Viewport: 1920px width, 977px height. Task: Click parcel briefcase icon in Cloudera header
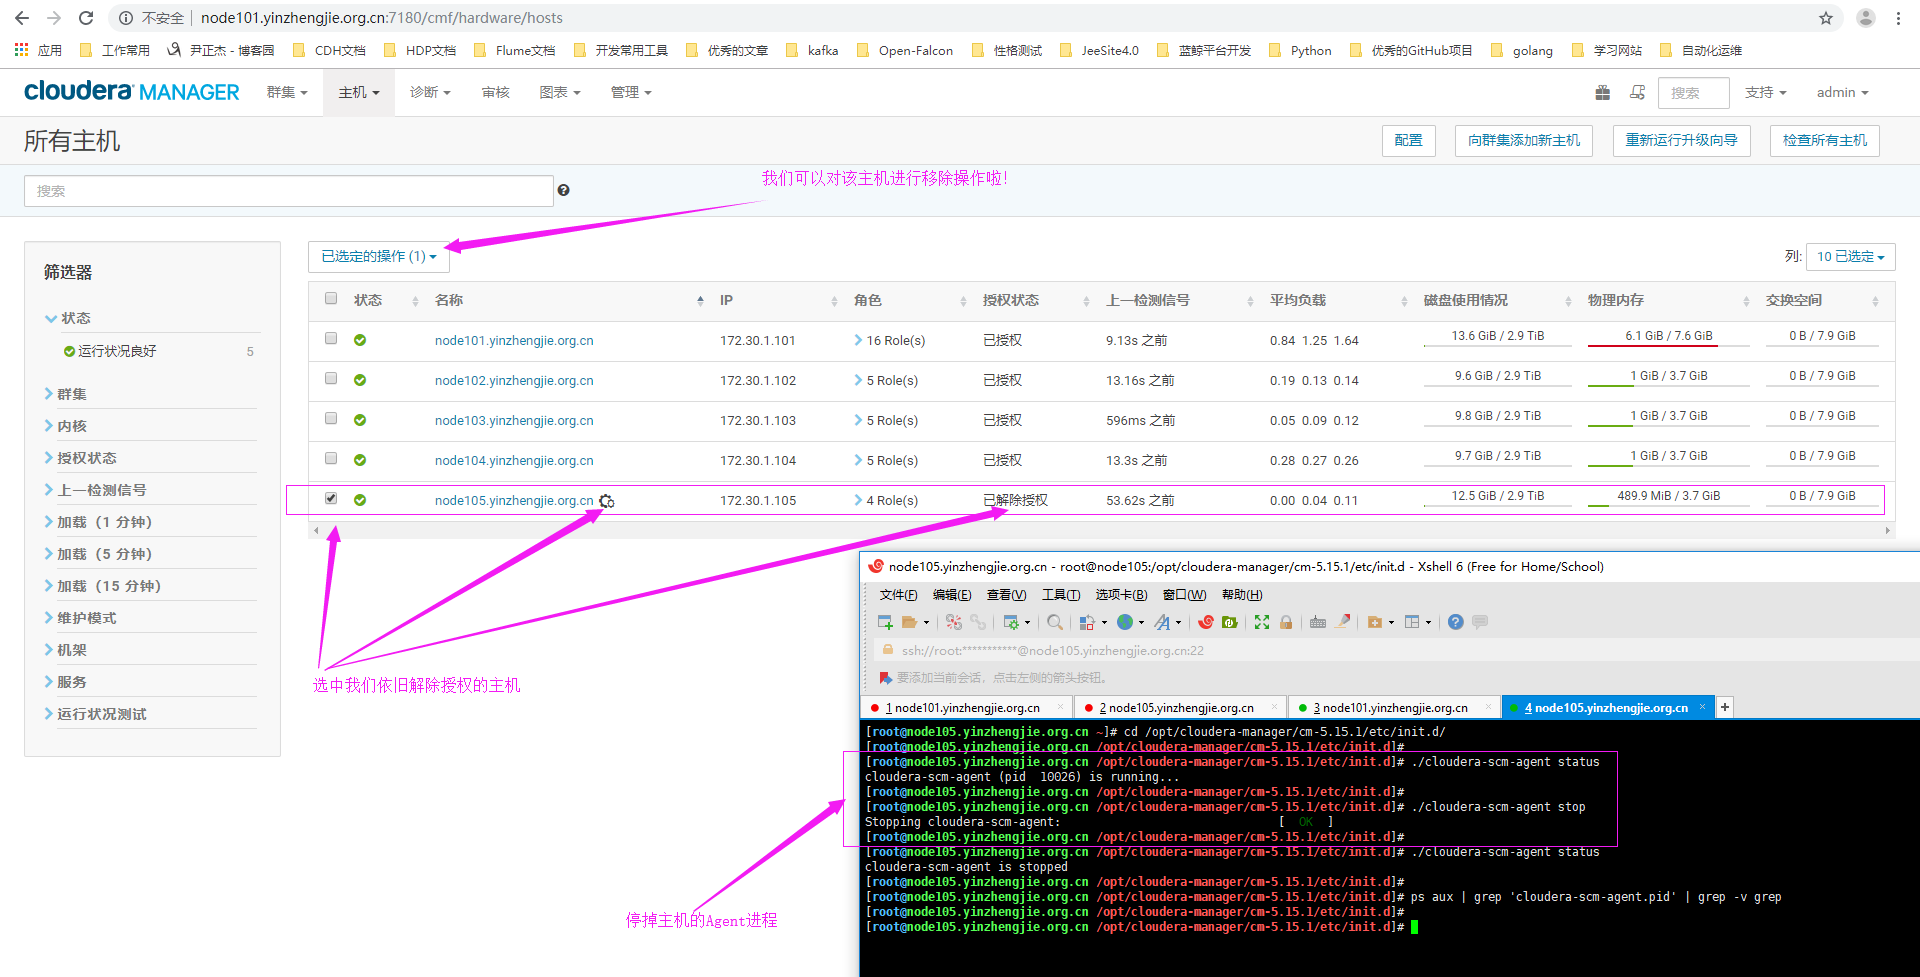tap(1603, 92)
